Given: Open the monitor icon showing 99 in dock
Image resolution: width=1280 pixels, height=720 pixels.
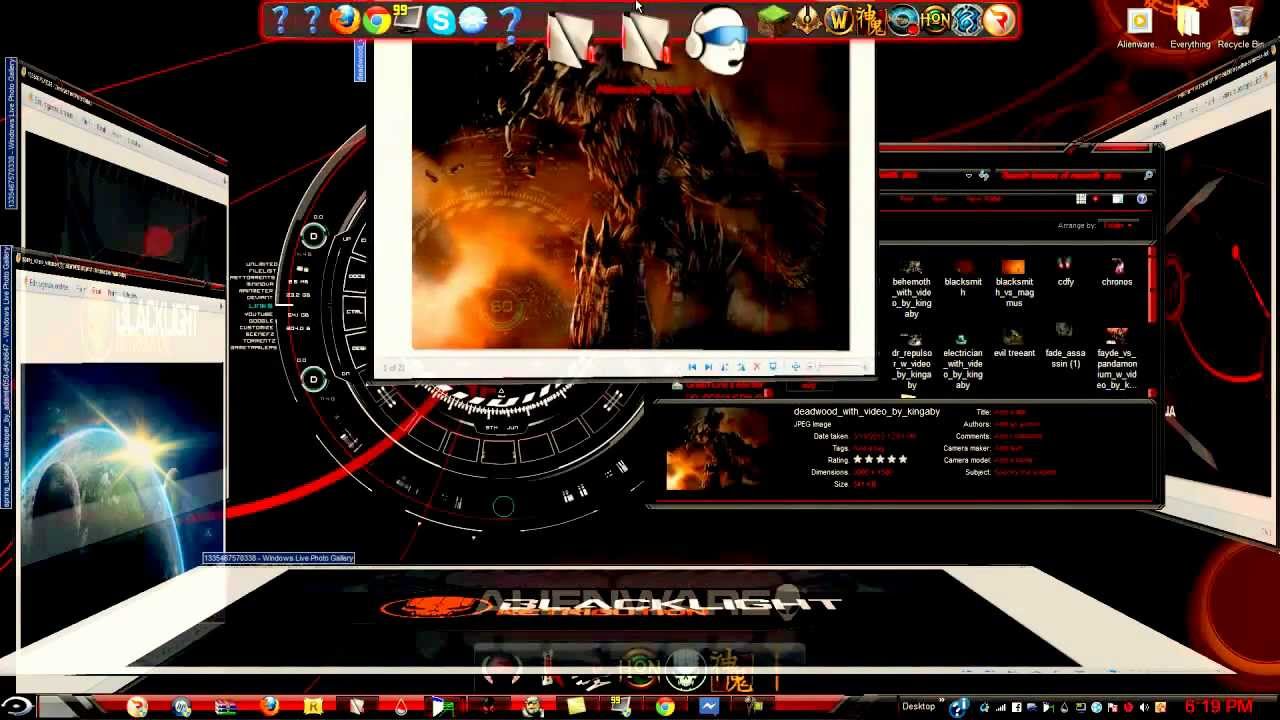Looking at the screenshot, I should (x=408, y=20).
